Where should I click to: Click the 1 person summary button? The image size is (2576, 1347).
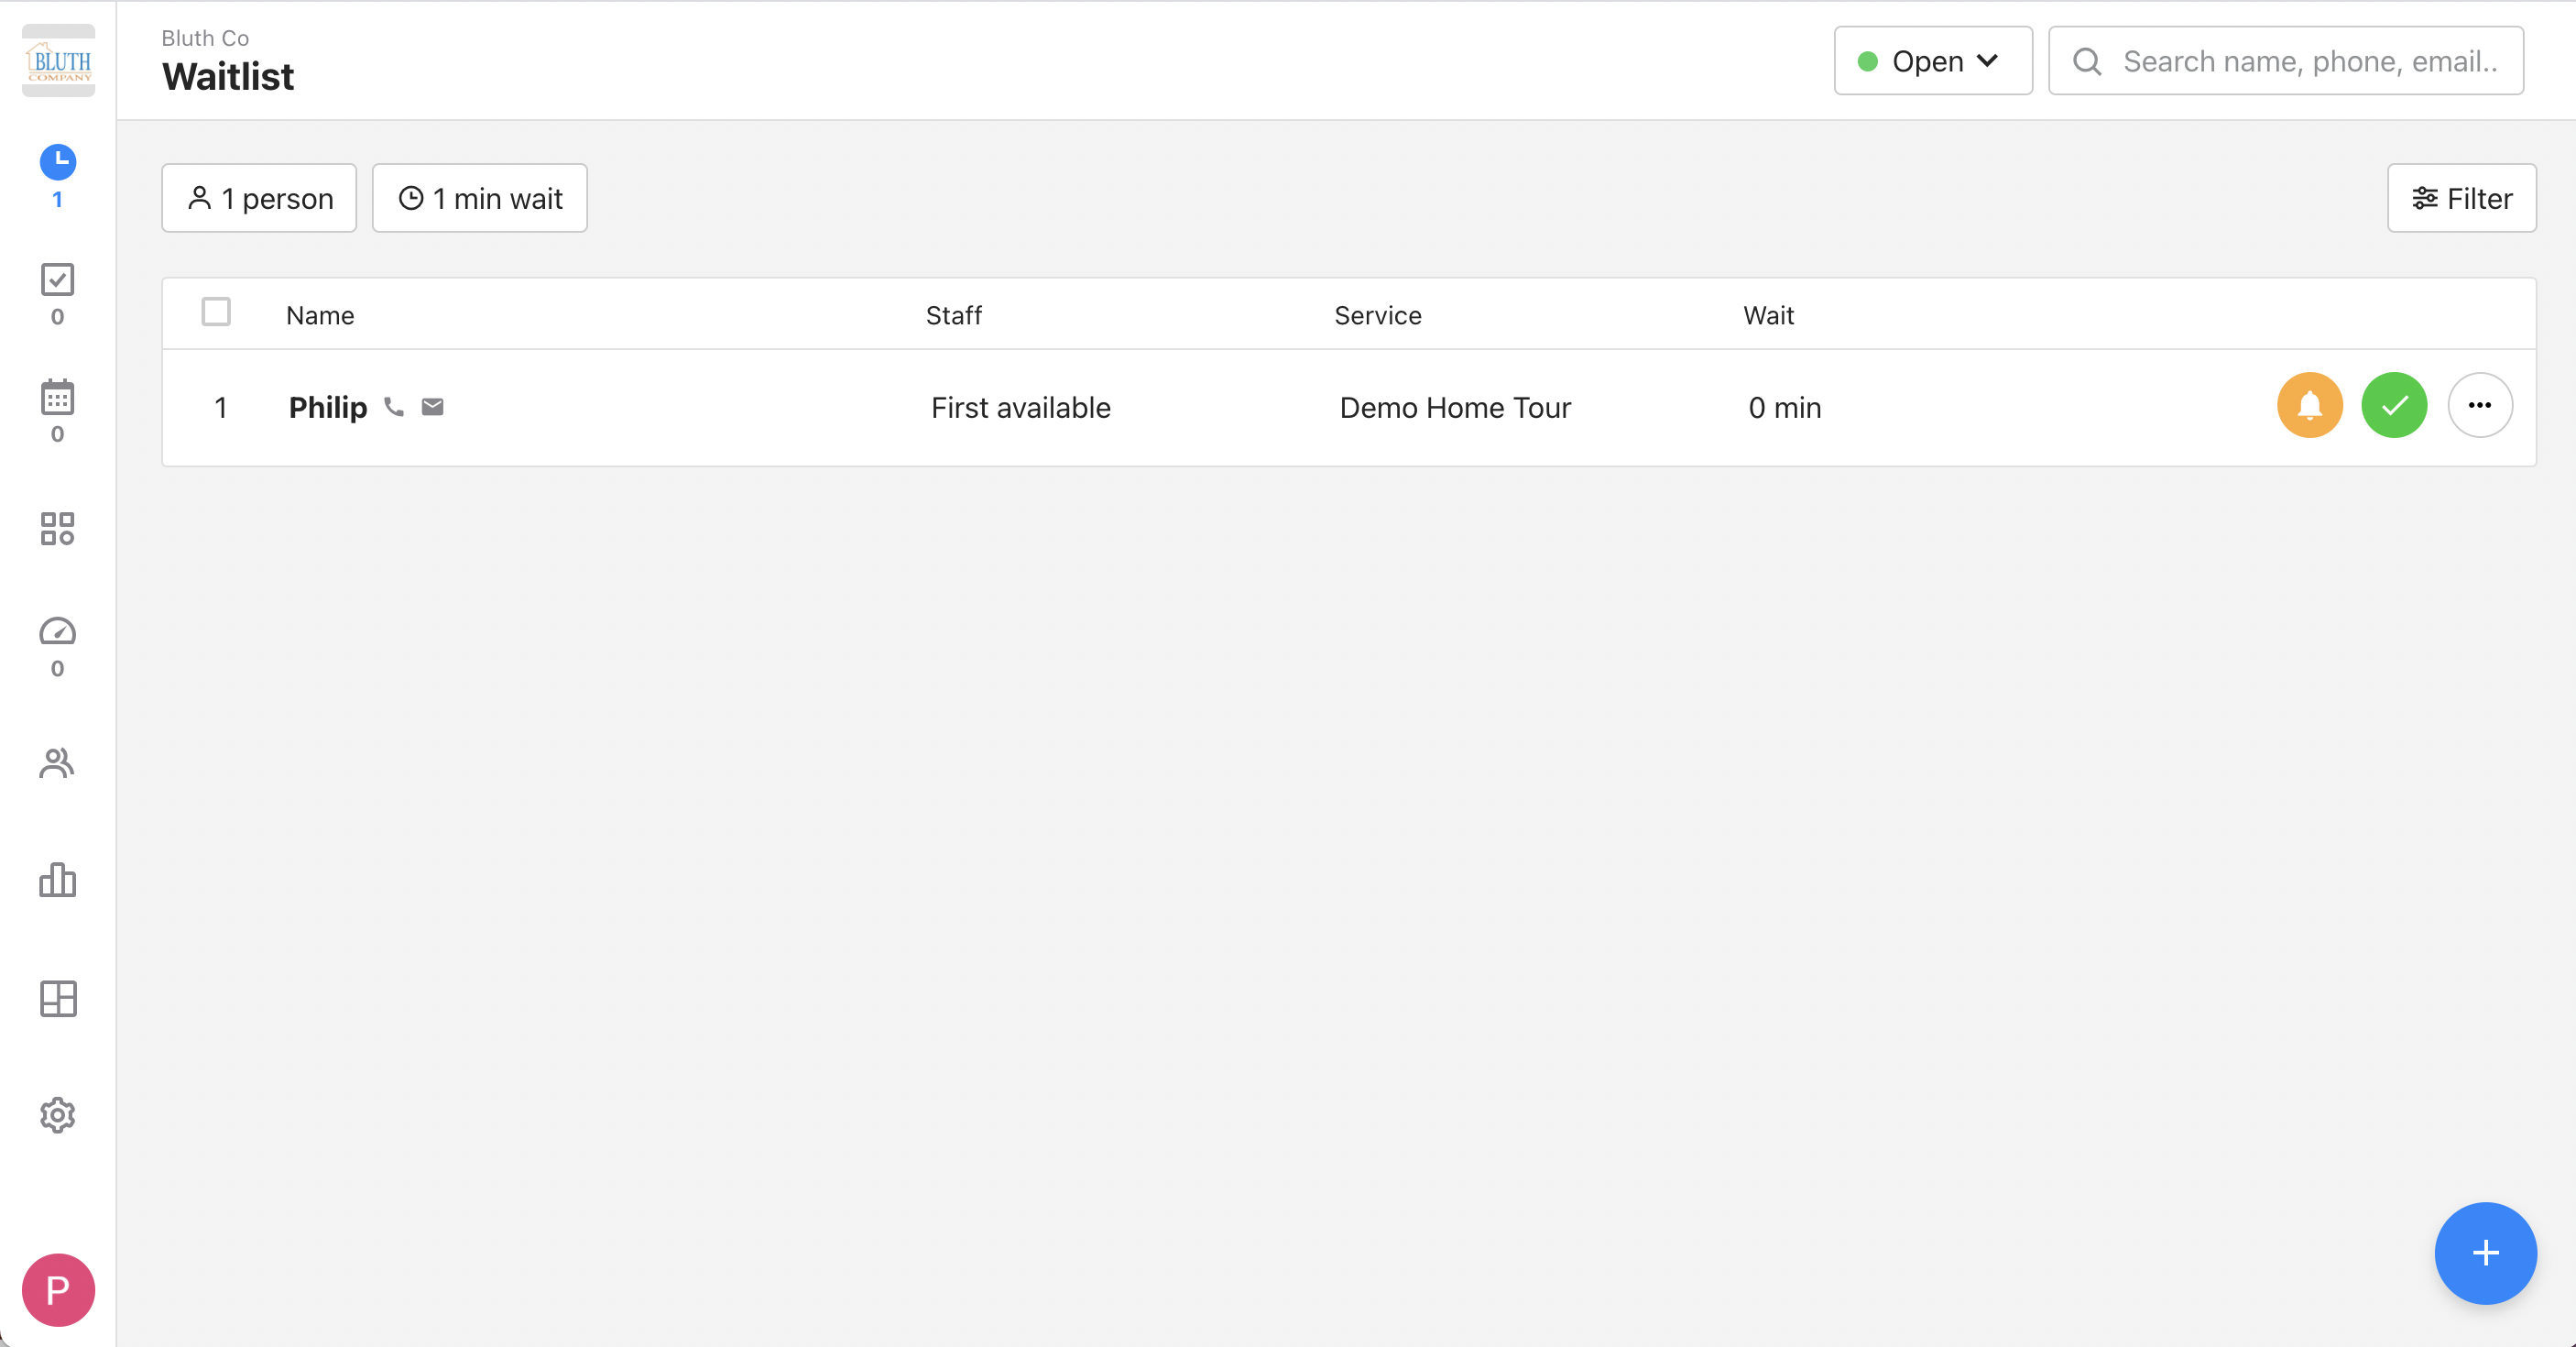pos(259,198)
